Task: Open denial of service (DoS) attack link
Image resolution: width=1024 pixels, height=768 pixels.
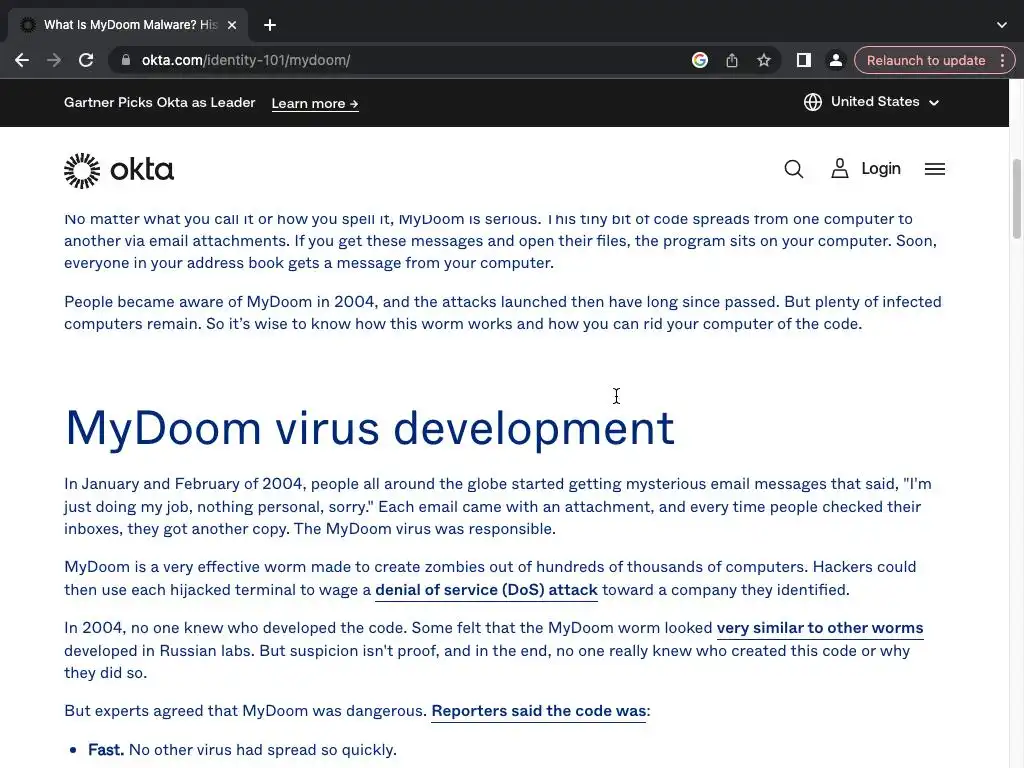Action: point(486,590)
